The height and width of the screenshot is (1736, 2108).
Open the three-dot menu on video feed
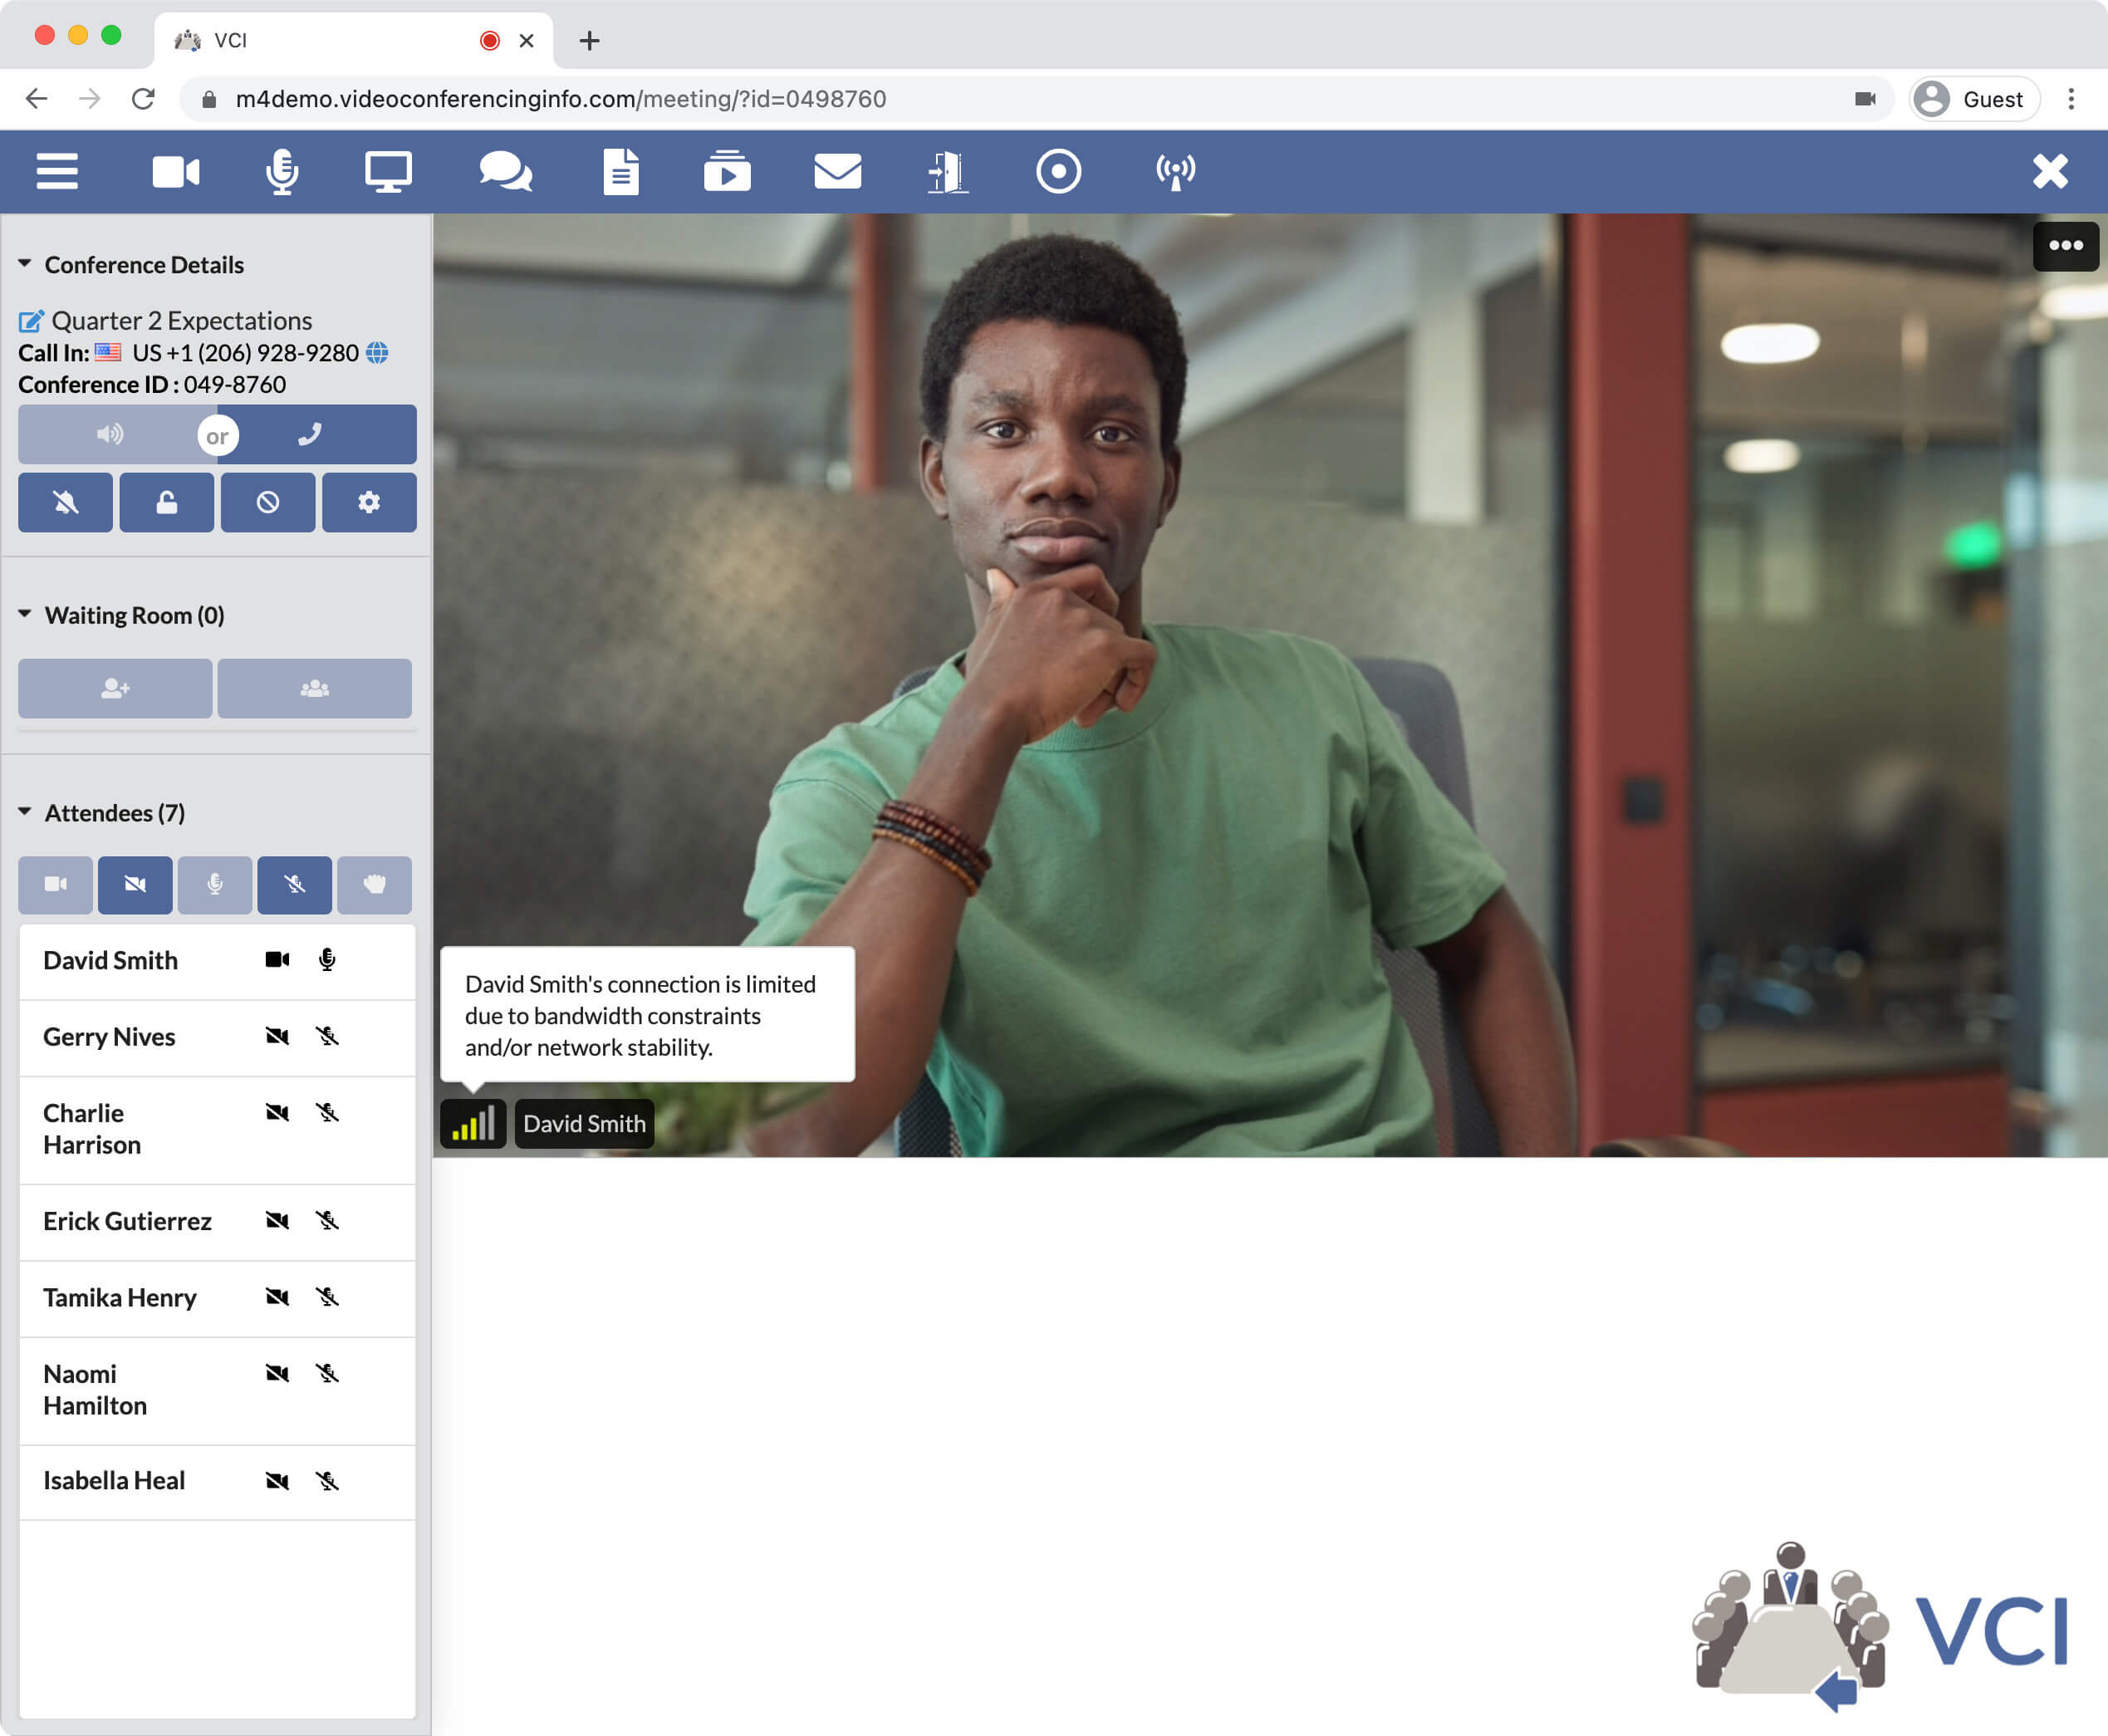(2064, 247)
